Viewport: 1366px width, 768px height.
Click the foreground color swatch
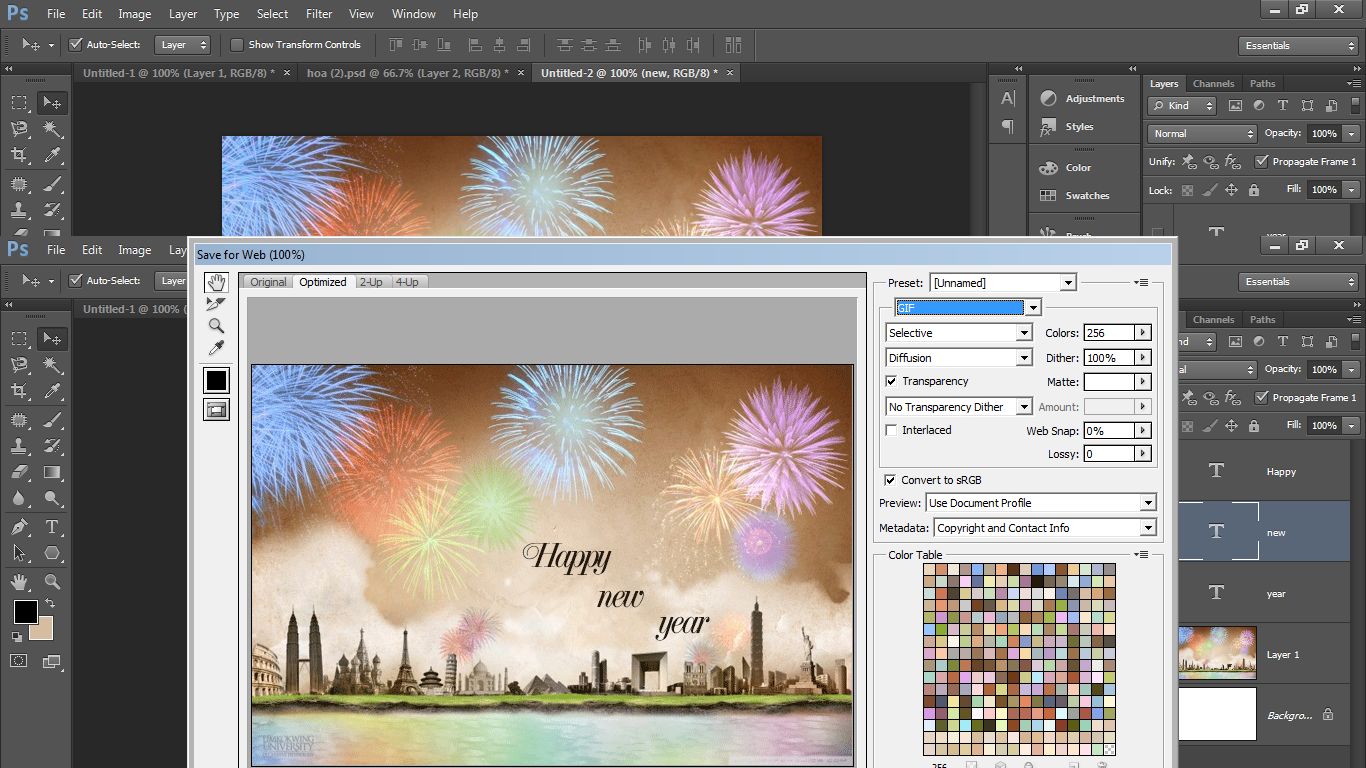point(25,612)
